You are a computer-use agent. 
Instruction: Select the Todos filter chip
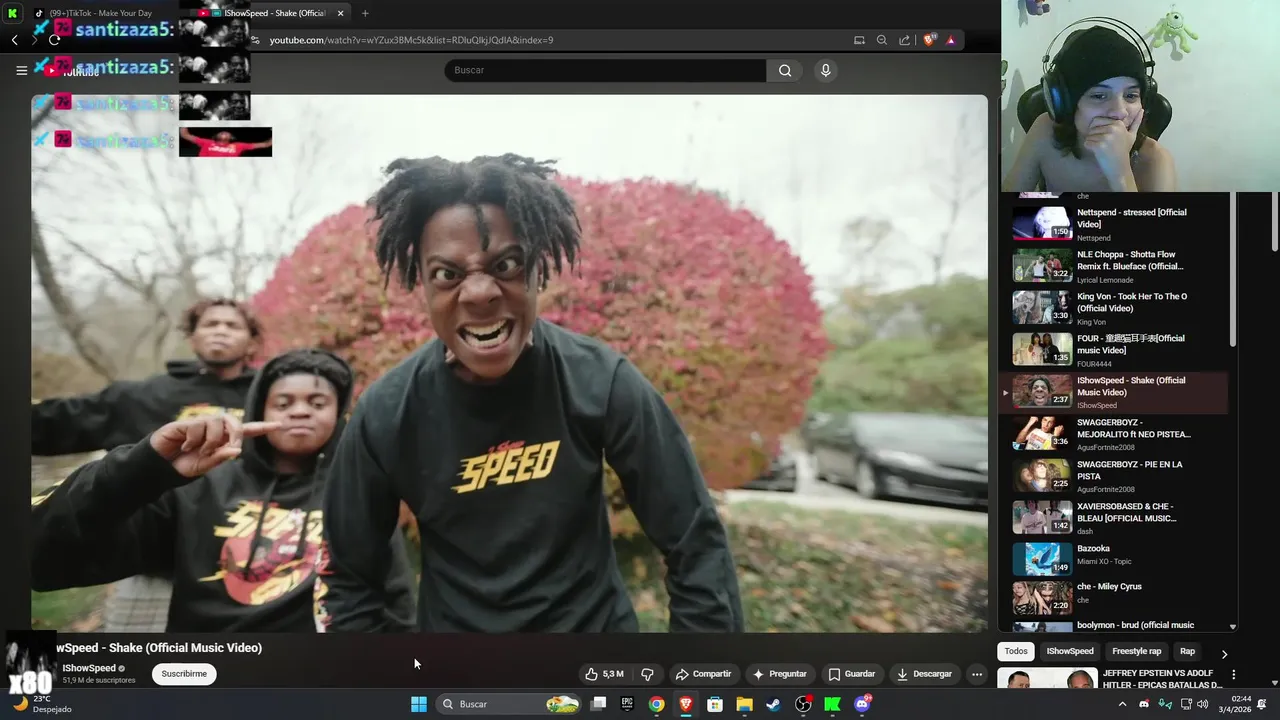tap(1016, 651)
